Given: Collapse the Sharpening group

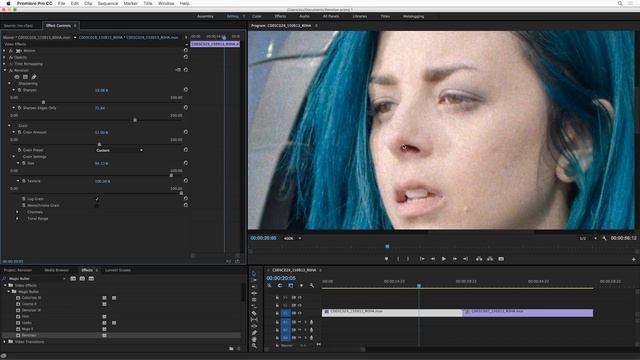Looking at the screenshot, I should click(9, 83).
